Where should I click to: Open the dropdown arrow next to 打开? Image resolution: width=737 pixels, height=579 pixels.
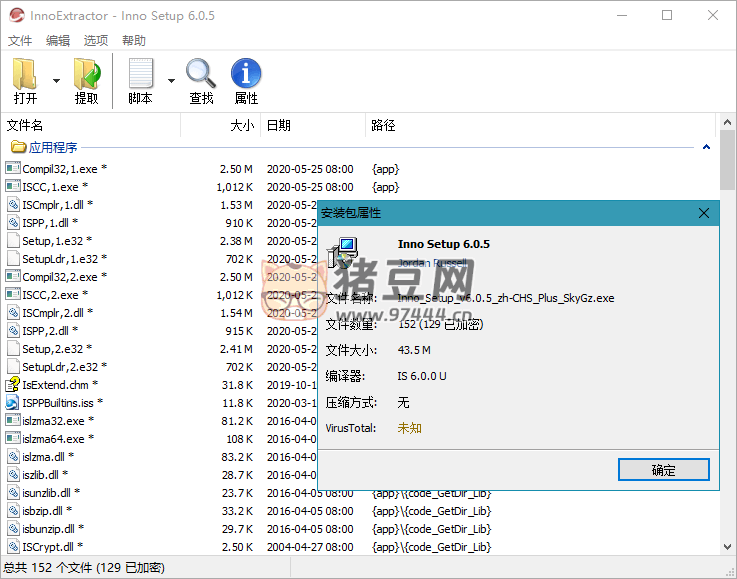(56, 81)
